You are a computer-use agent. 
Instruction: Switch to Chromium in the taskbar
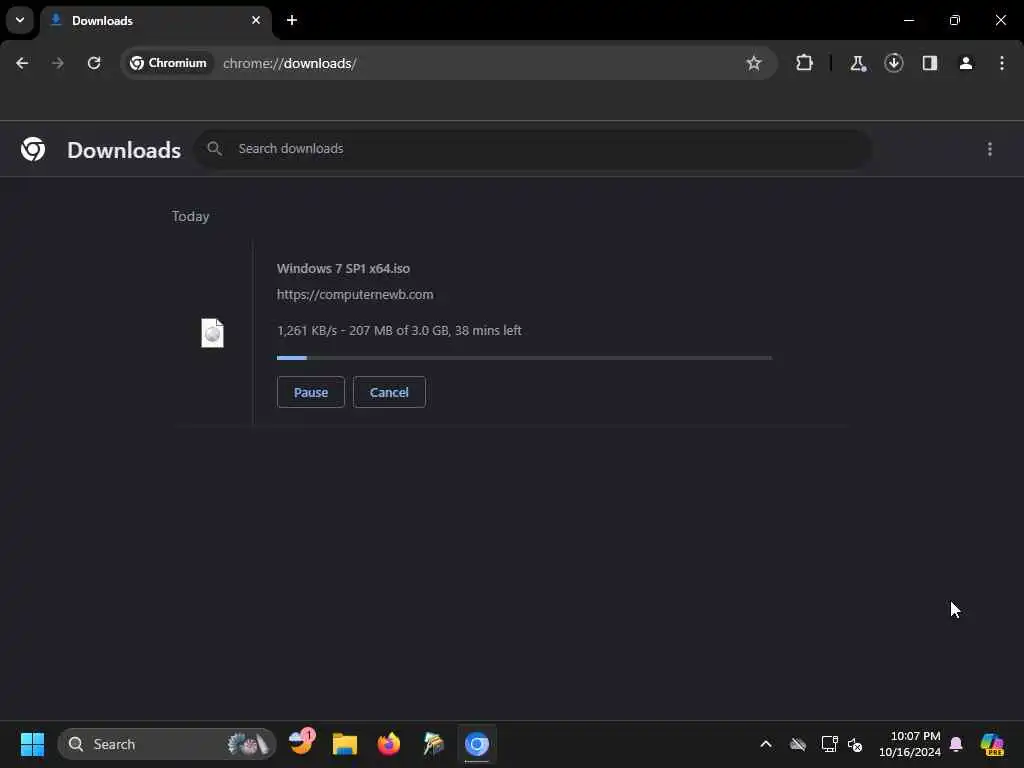click(x=477, y=744)
